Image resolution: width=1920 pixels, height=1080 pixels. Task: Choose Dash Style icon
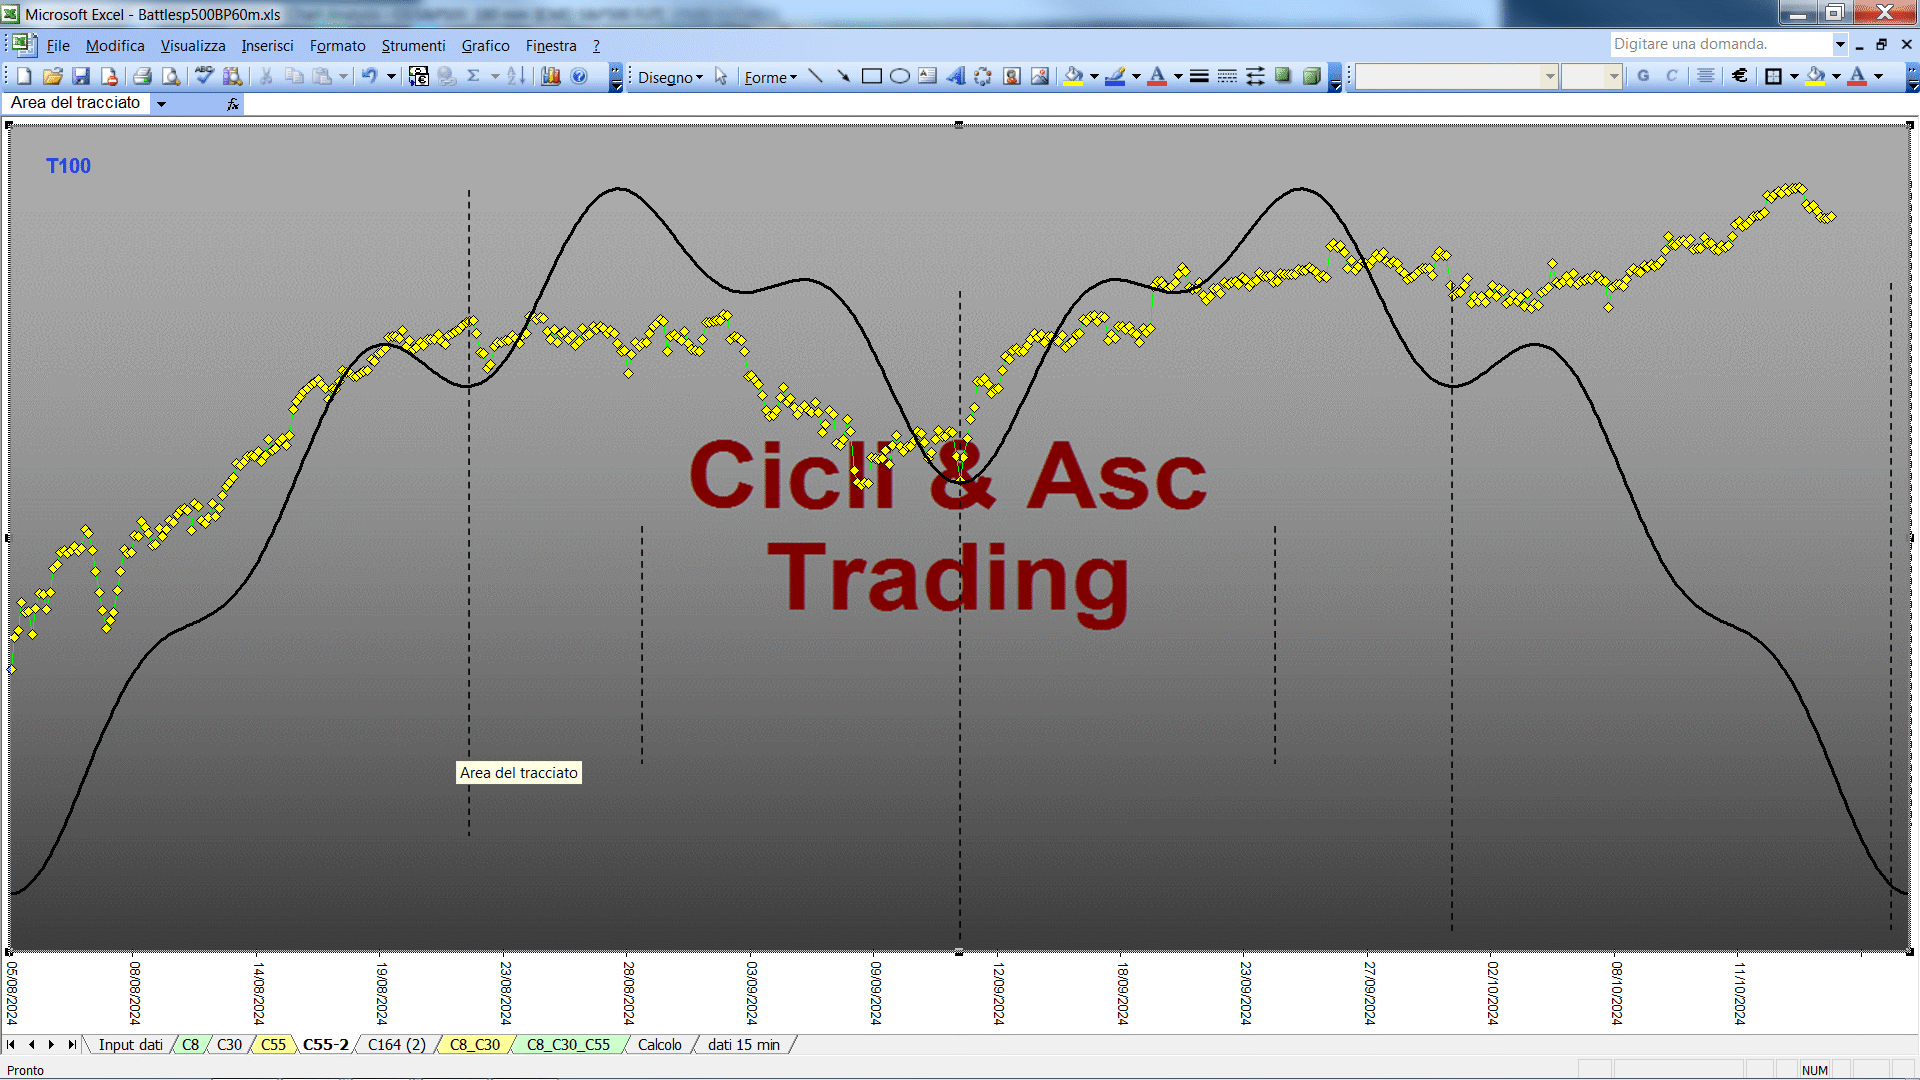tap(1227, 77)
